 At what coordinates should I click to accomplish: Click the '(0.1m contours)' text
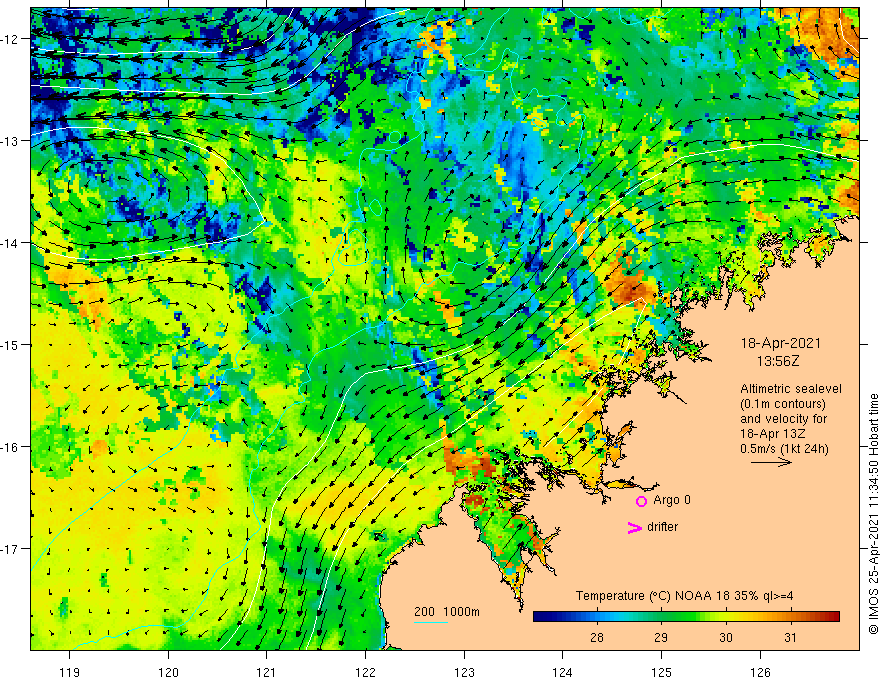point(783,404)
